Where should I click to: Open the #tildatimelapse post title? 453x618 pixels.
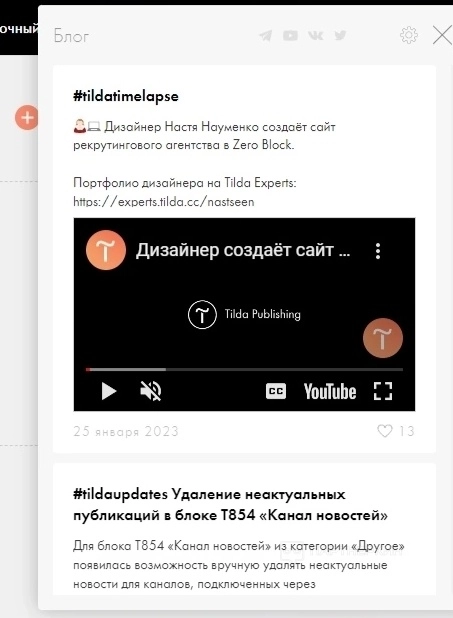[126, 96]
